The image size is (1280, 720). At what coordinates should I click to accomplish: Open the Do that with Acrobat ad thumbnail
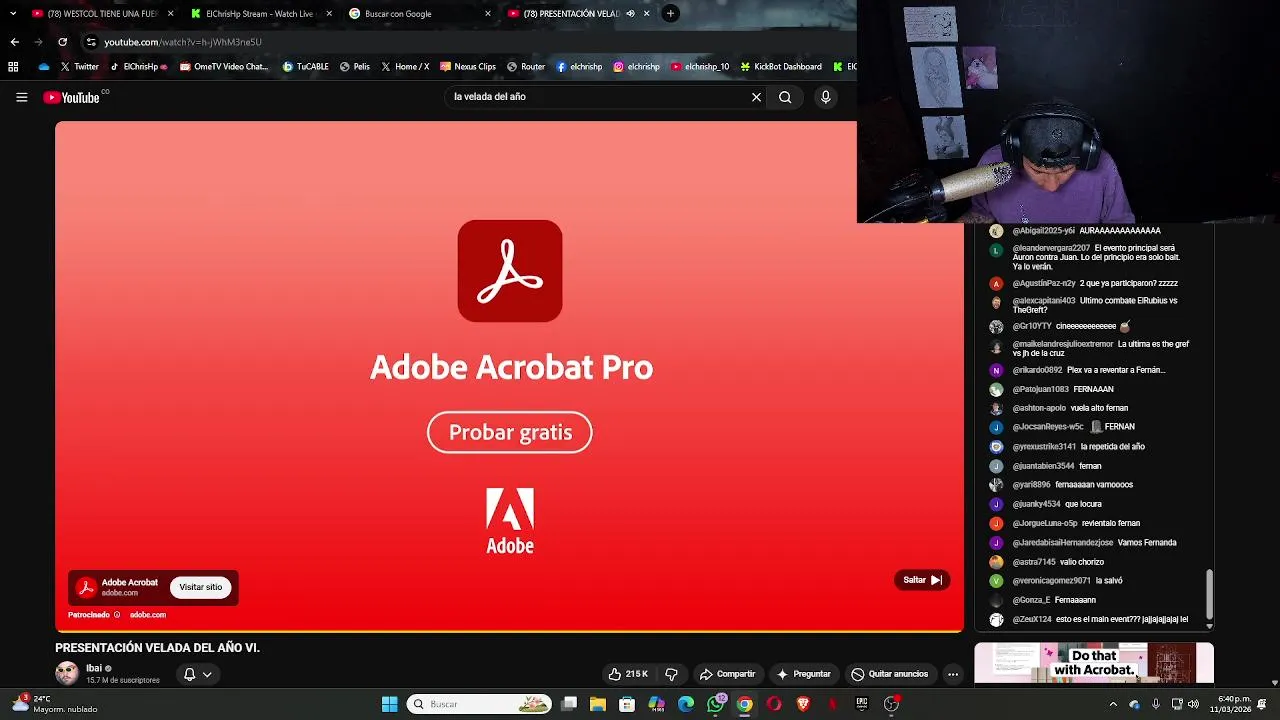(x=1094, y=663)
